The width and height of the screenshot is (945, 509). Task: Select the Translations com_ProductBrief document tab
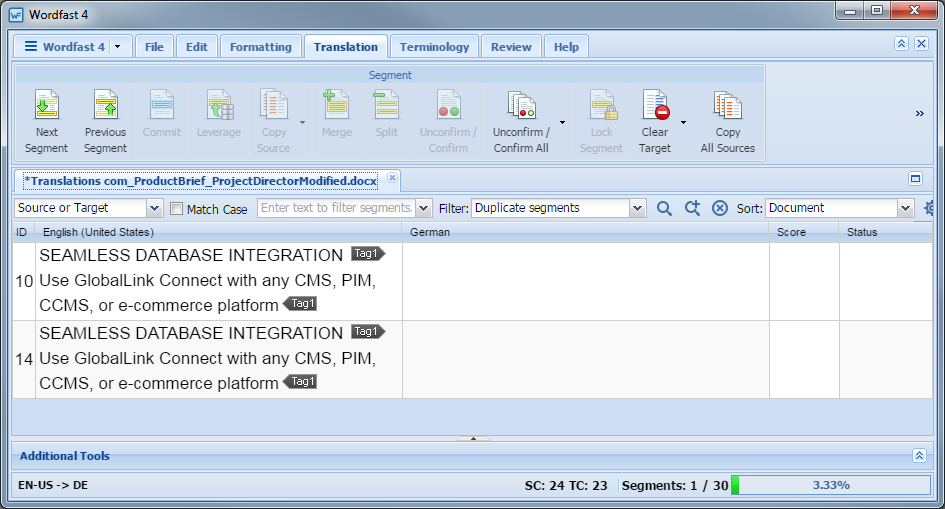(x=201, y=181)
